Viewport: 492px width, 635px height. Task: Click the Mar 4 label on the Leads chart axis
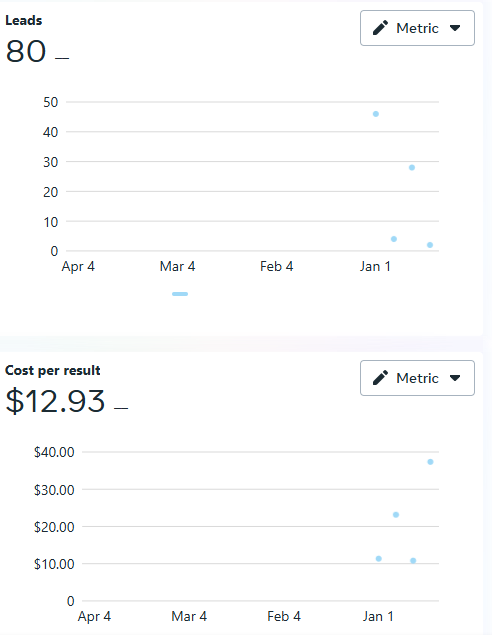177,266
